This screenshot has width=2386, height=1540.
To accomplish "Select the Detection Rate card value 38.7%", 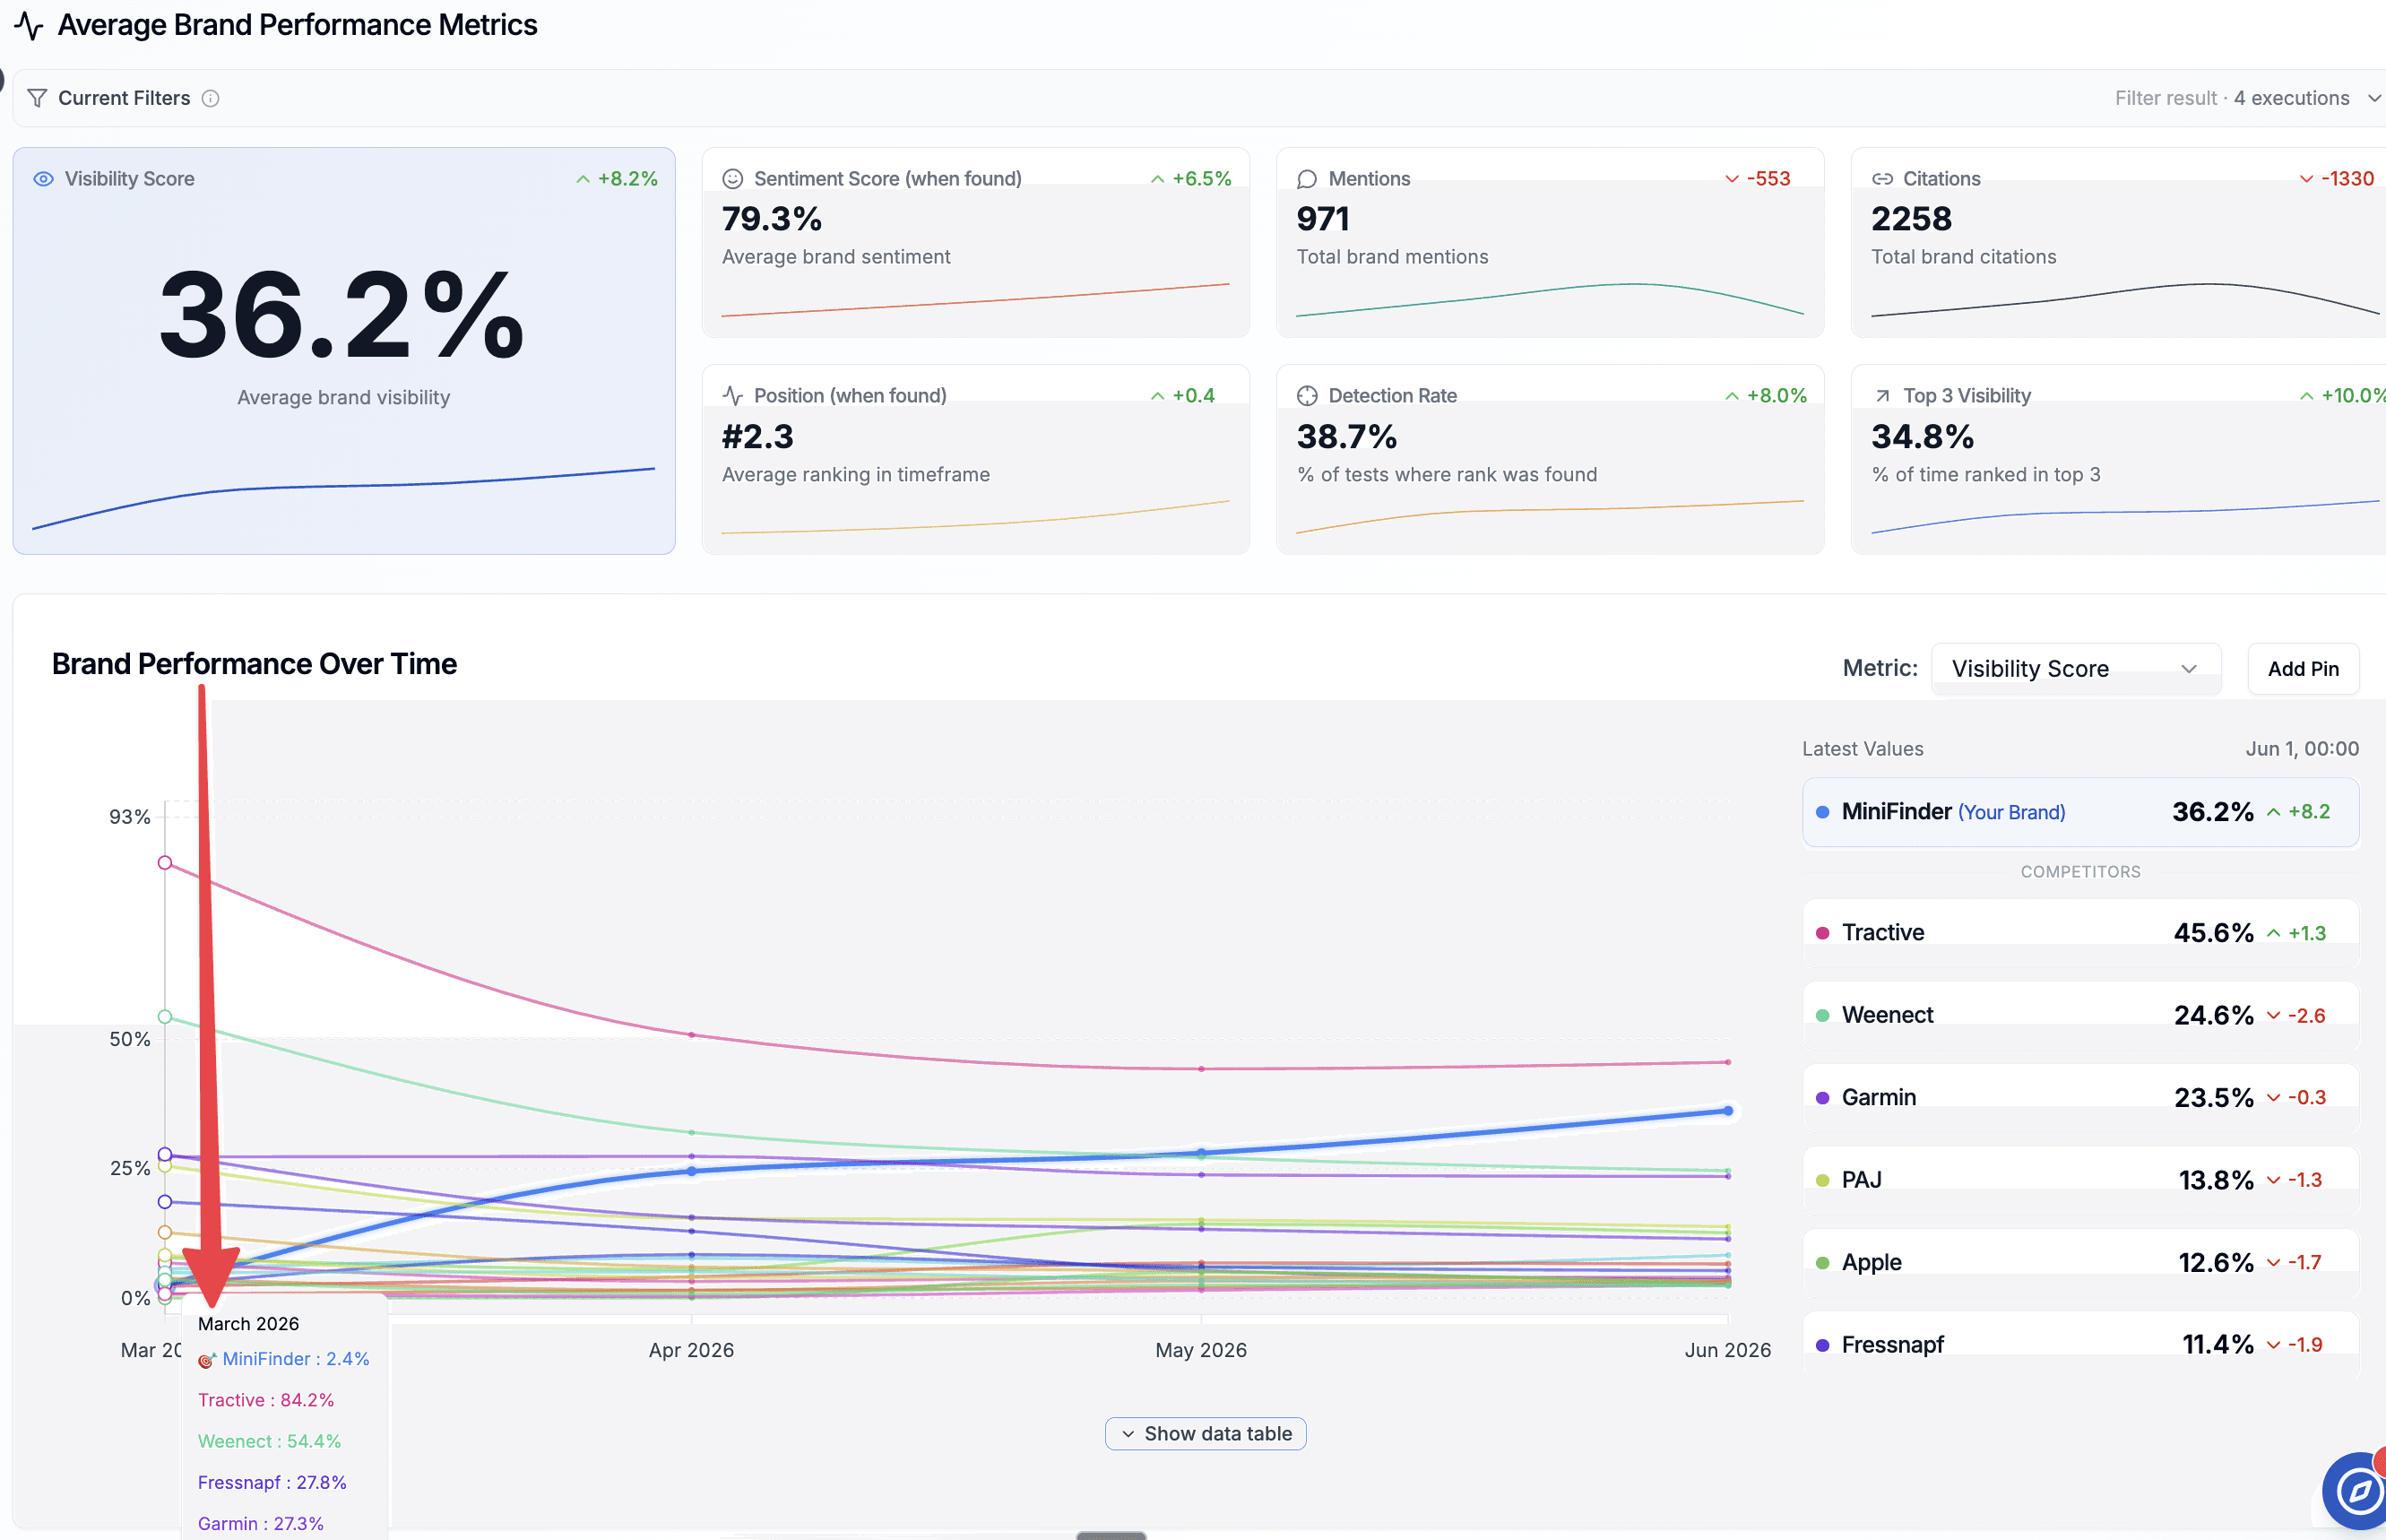I will (x=1346, y=437).
